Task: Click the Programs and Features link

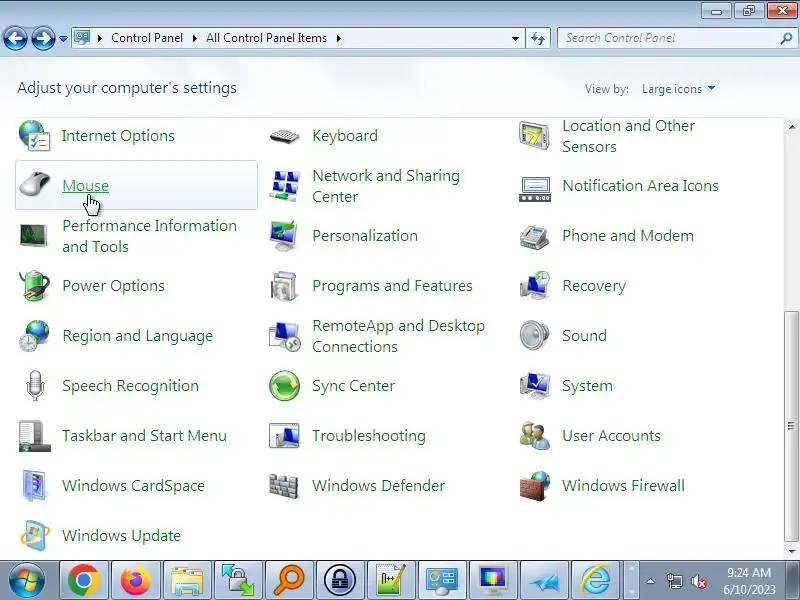Action: pos(392,286)
